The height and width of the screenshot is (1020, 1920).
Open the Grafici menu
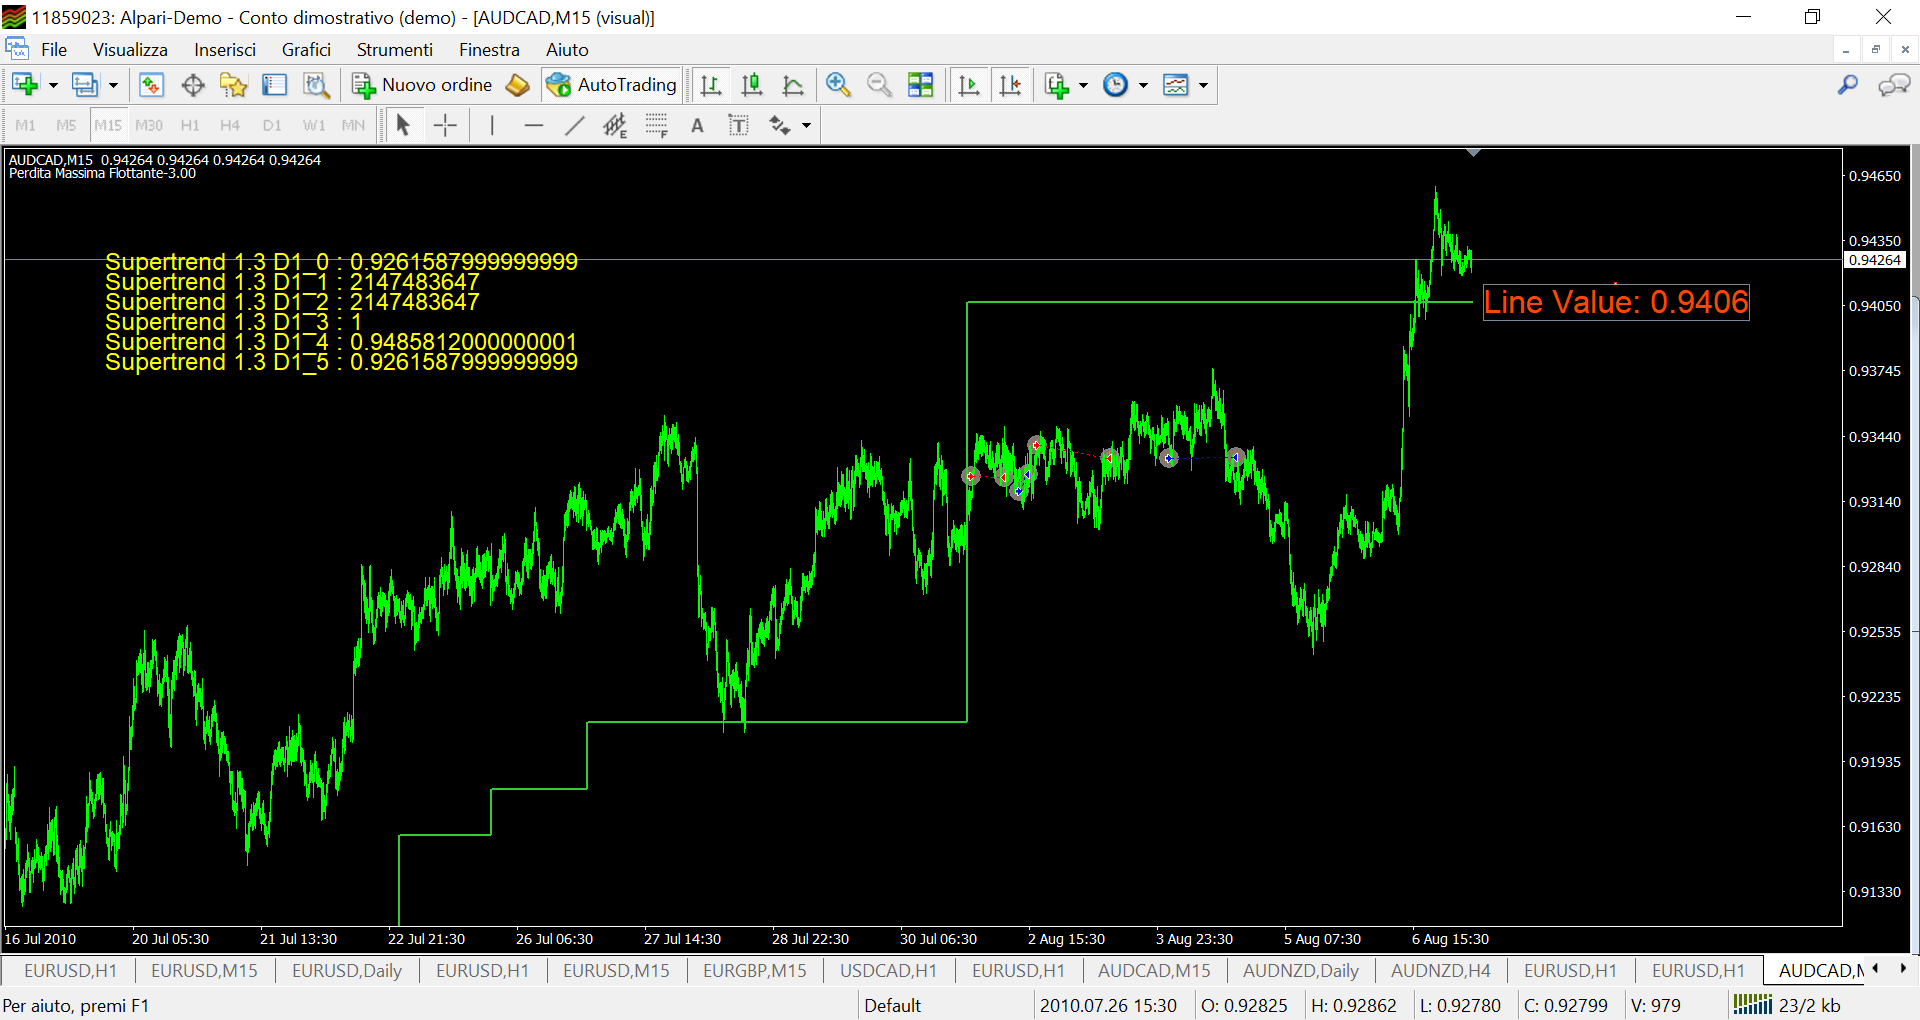point(306,50)
